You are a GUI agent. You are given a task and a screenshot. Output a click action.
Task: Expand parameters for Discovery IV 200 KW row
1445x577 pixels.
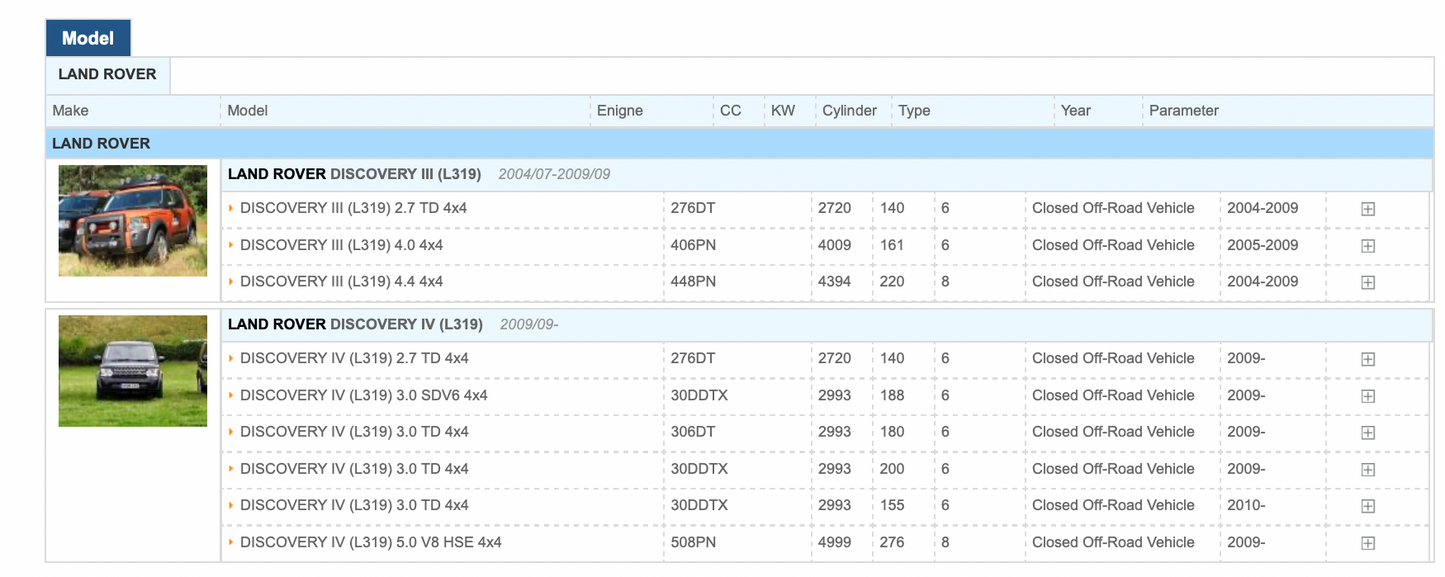(x=1368, y=470)
